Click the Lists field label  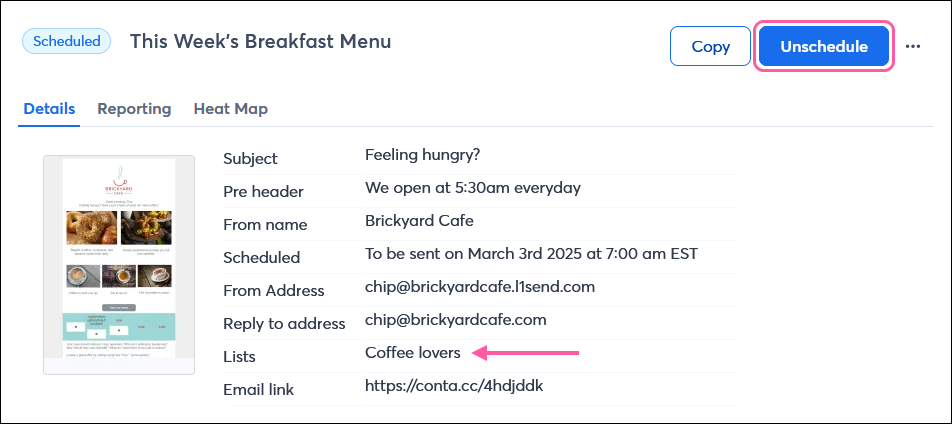pos(239,357)
